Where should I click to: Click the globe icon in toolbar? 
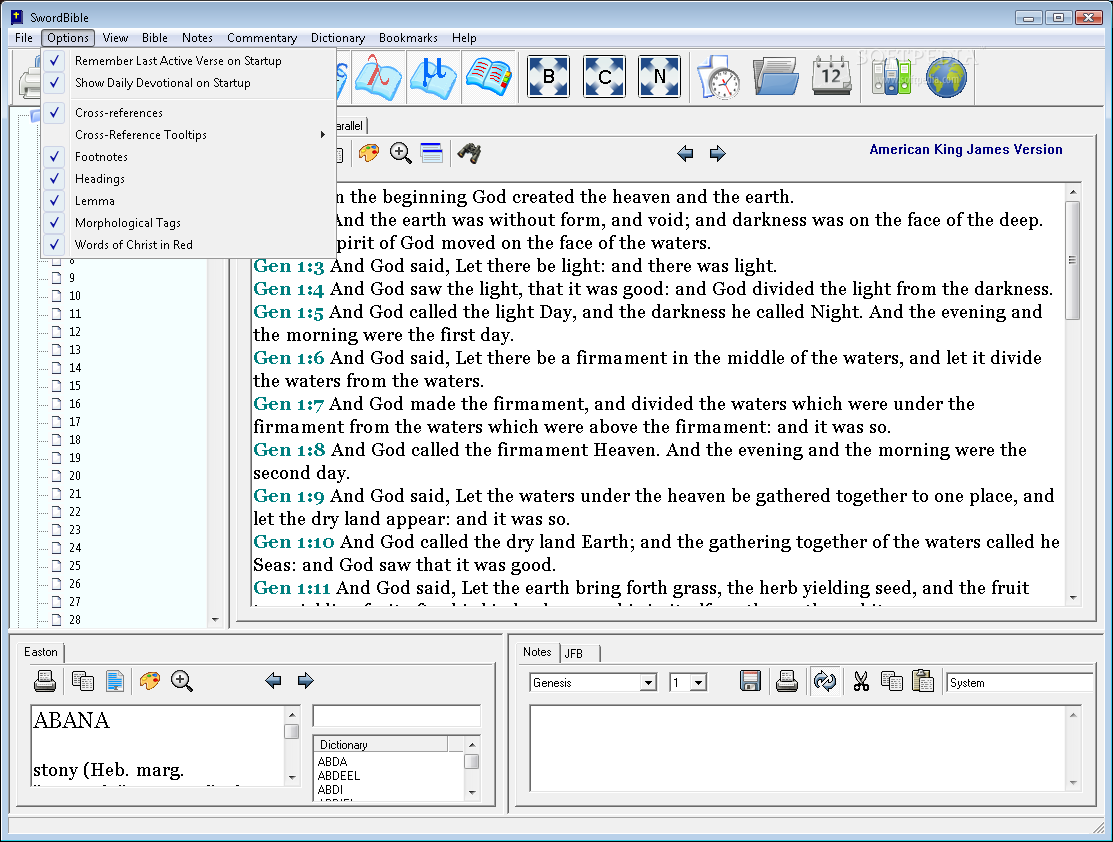coord(945,77)
